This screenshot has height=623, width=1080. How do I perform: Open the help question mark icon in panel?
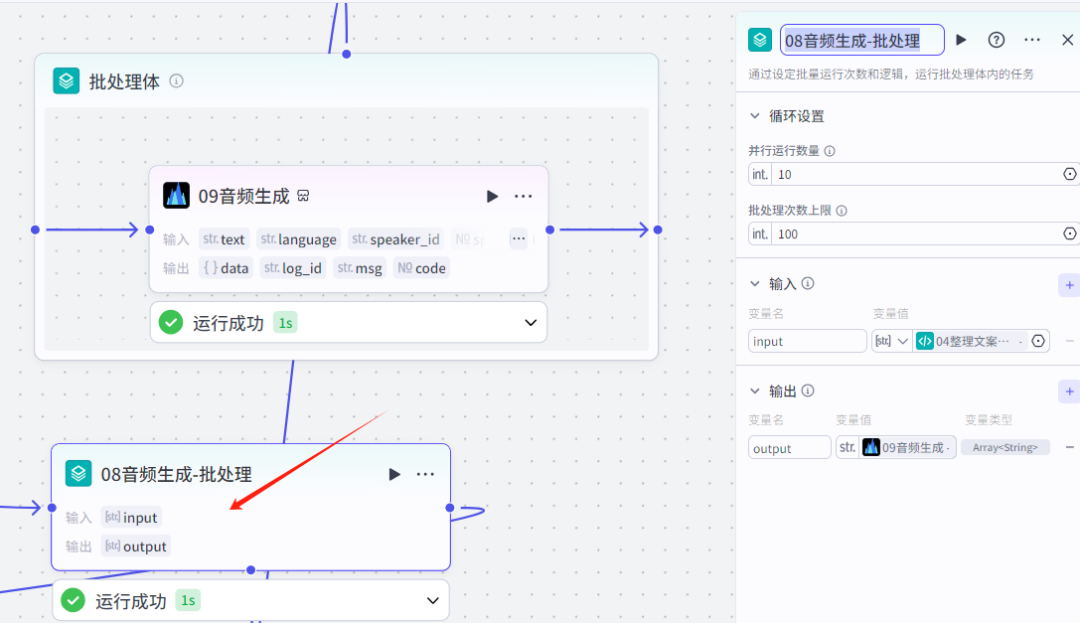pos(995,40)
